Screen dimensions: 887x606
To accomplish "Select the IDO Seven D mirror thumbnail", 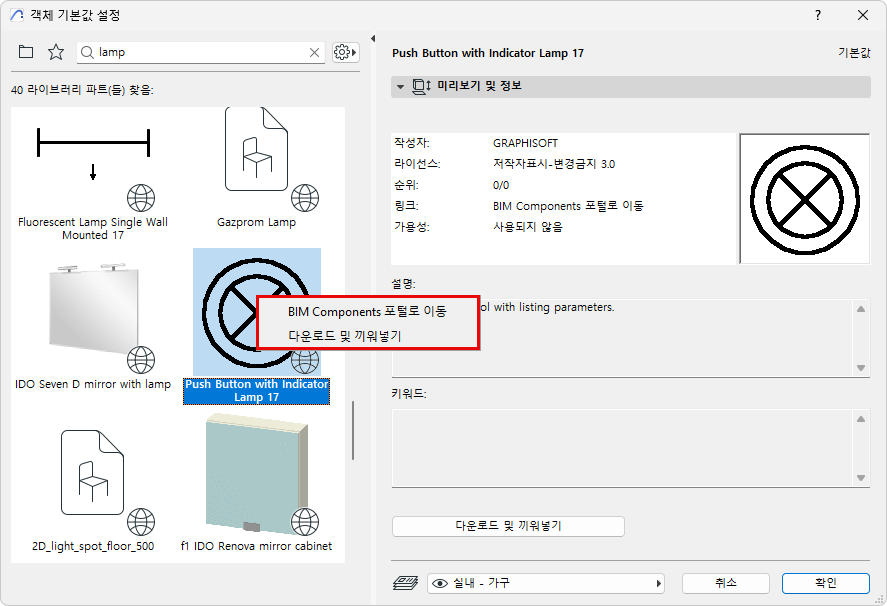I will point(93,308).
